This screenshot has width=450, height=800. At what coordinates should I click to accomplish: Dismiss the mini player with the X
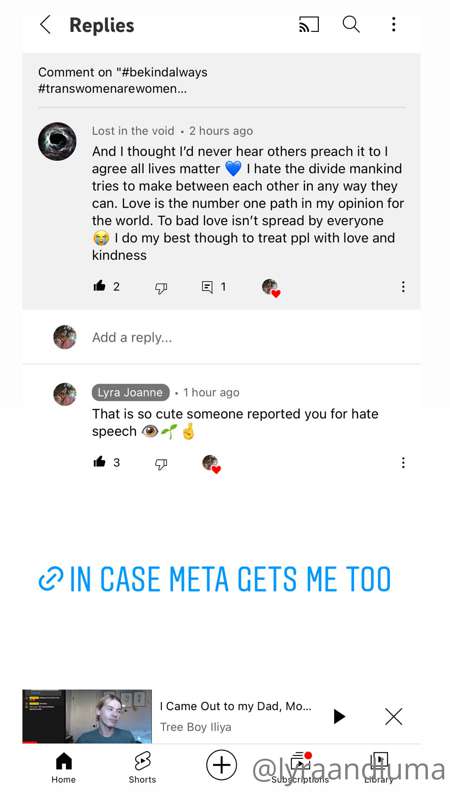point(394,716)
